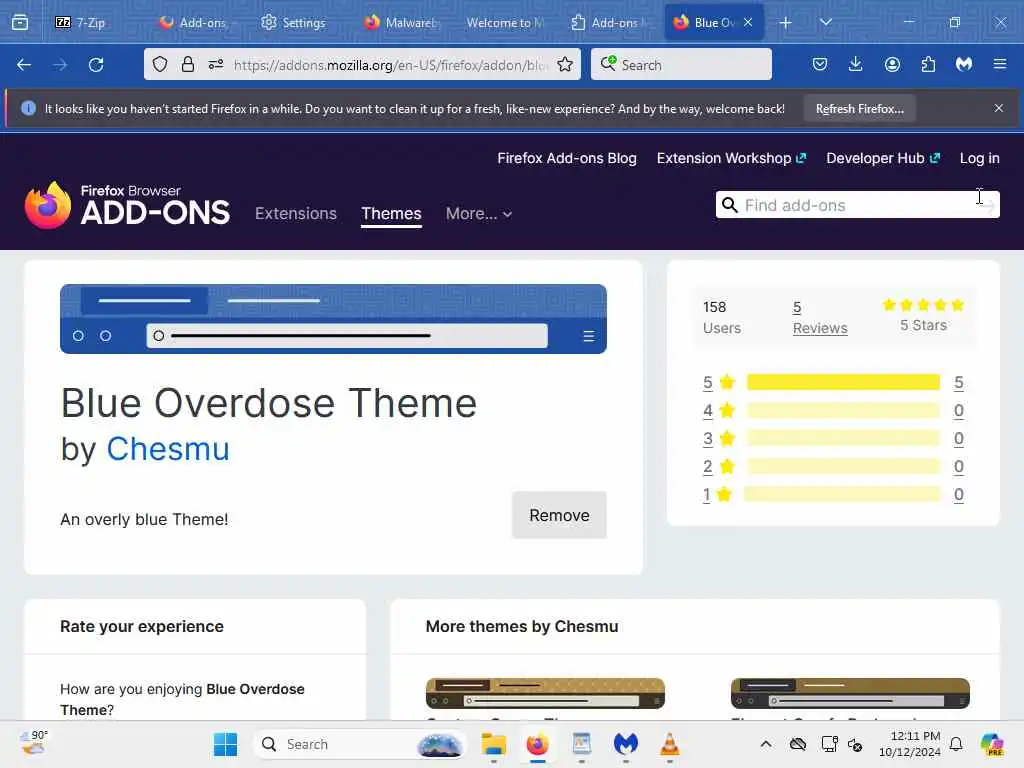Open File Explorer from taskbar
Screen dimensions: 1024x768
(x=493, y=744)
